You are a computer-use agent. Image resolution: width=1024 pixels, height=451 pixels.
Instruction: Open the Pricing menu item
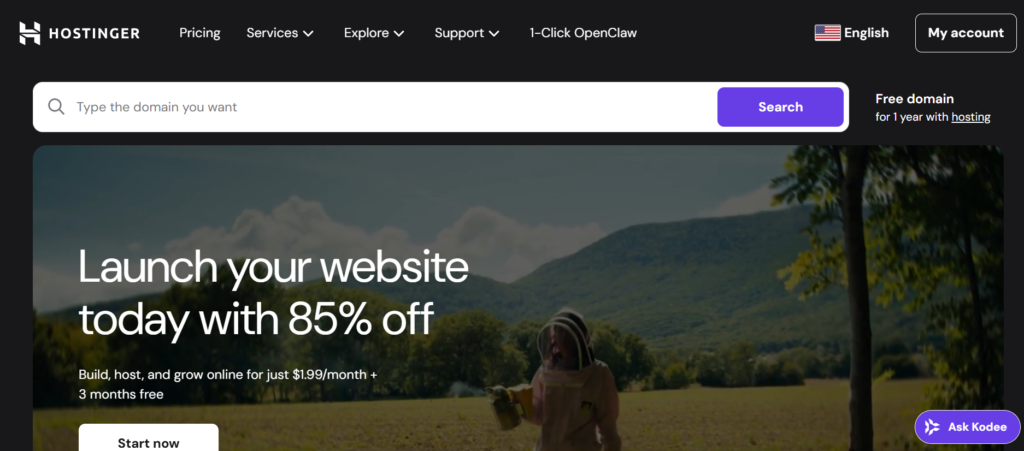tap(200, 33)
